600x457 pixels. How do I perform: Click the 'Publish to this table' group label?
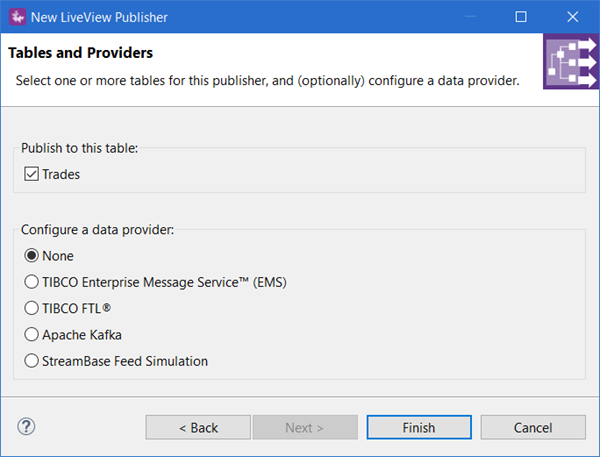click(79, 148)
